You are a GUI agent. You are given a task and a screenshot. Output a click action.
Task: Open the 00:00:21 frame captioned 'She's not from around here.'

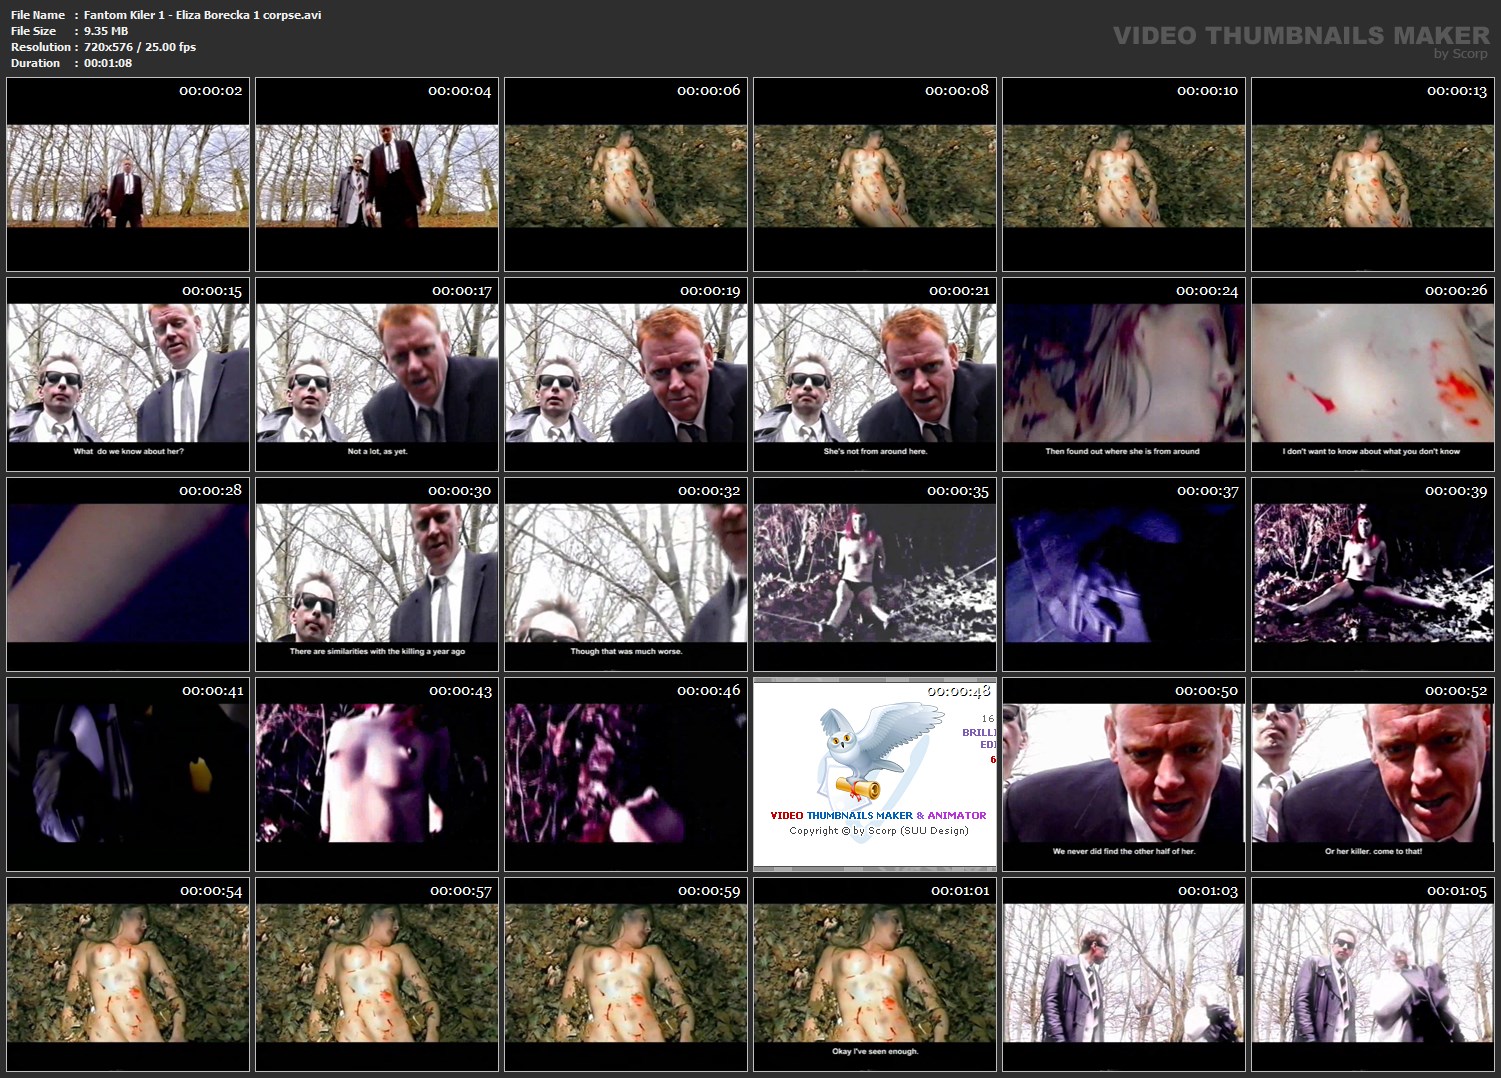[875, 375]
